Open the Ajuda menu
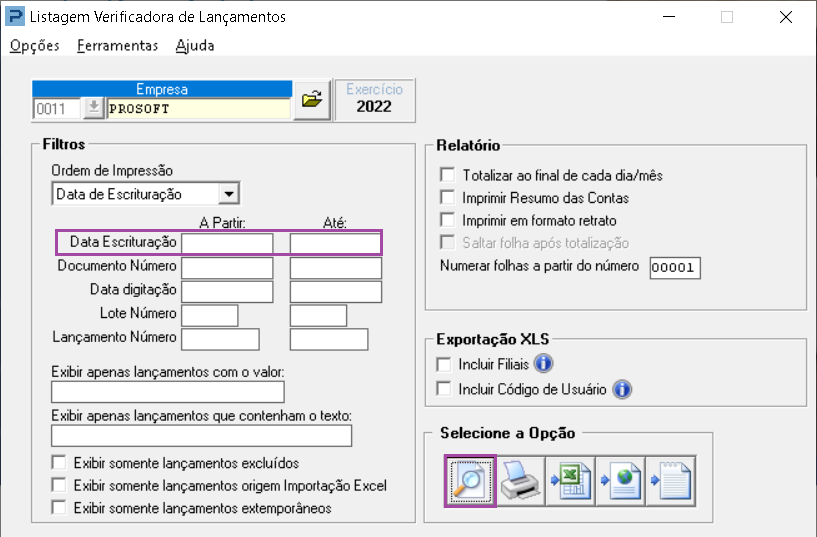The width and height of the screenshot is (817, 537). coord(195,46)
